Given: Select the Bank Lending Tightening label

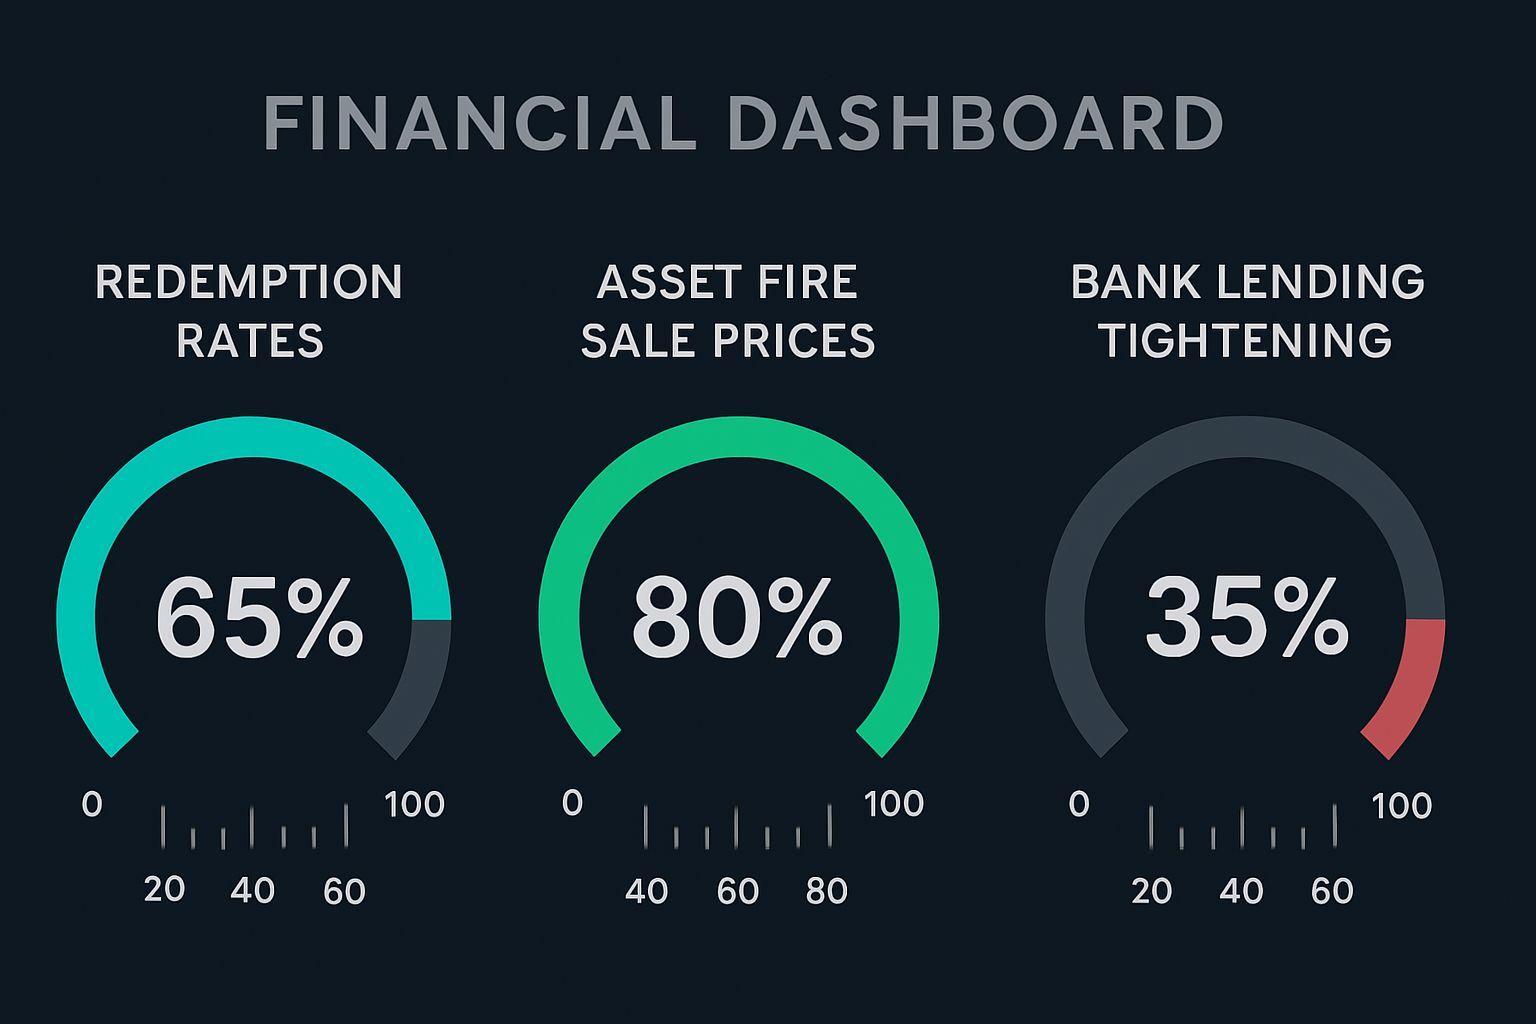Looking at the screenshot, I should pyautogui.click(x=1247, y=311).
